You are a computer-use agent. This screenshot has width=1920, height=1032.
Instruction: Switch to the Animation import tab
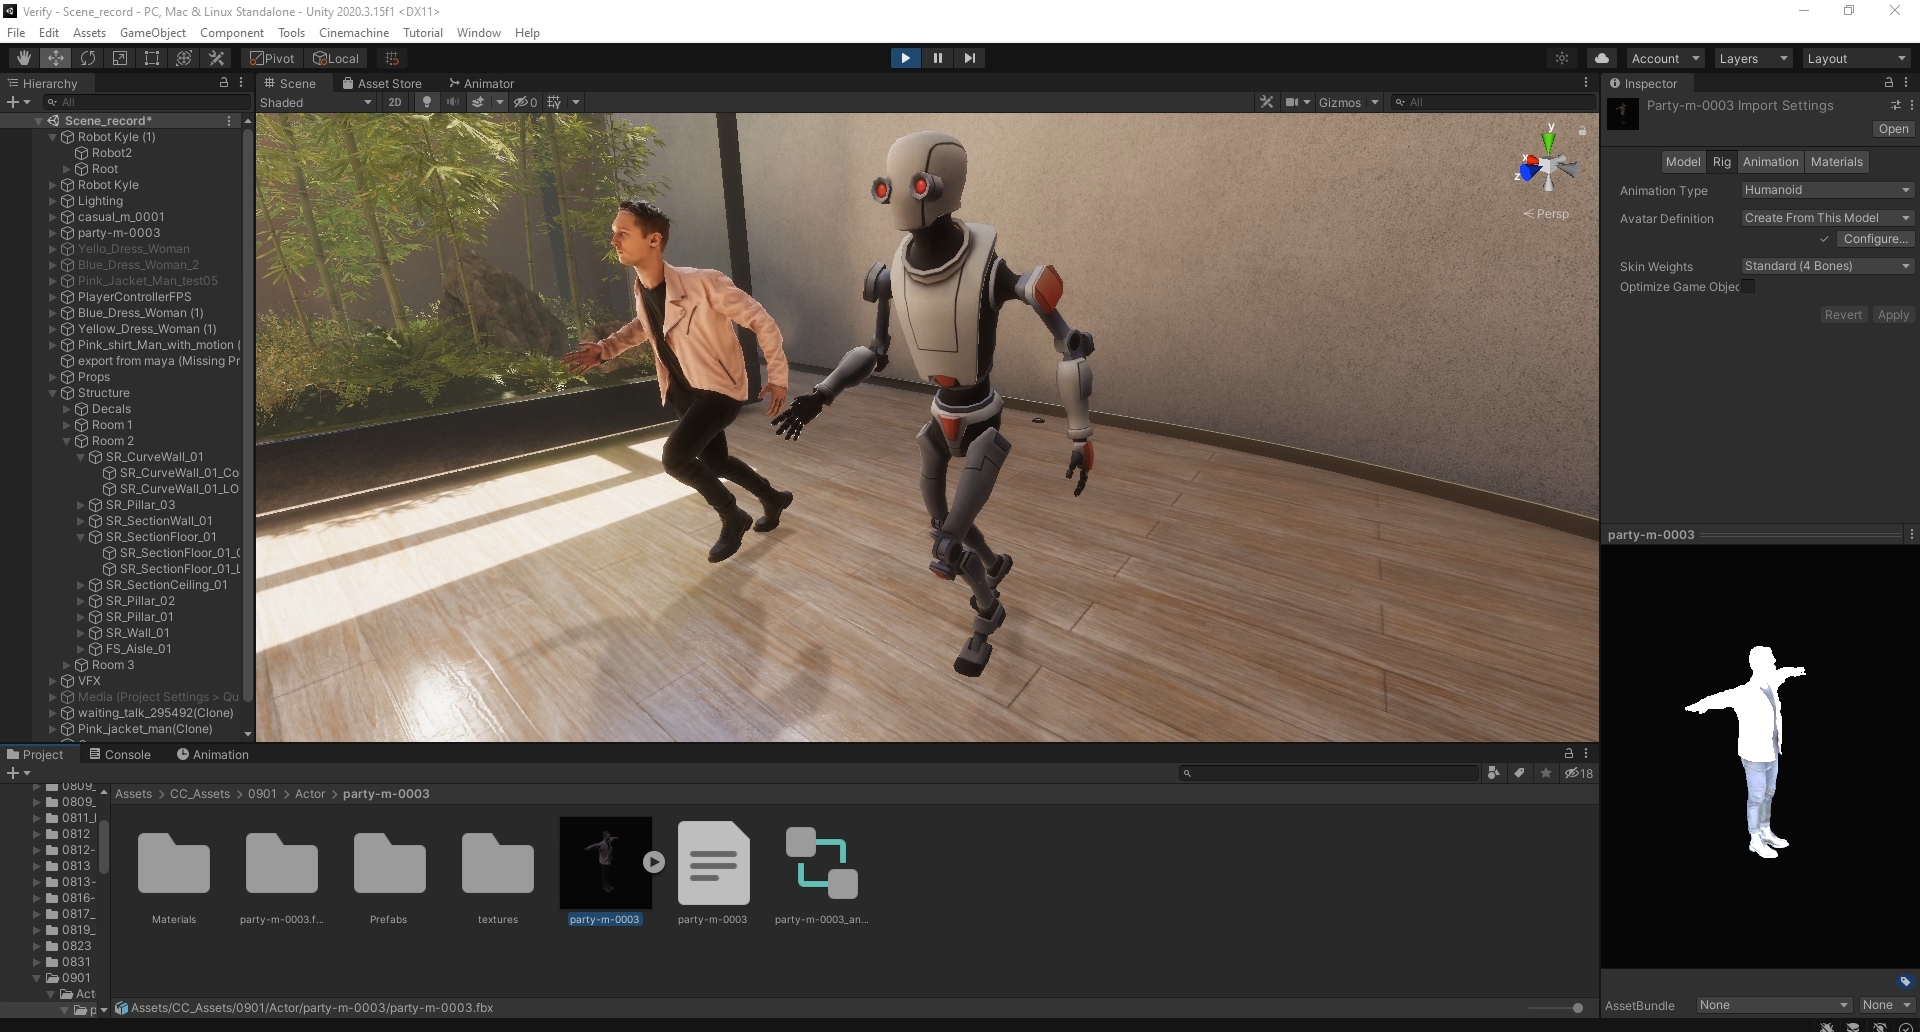coord(1770,161)
